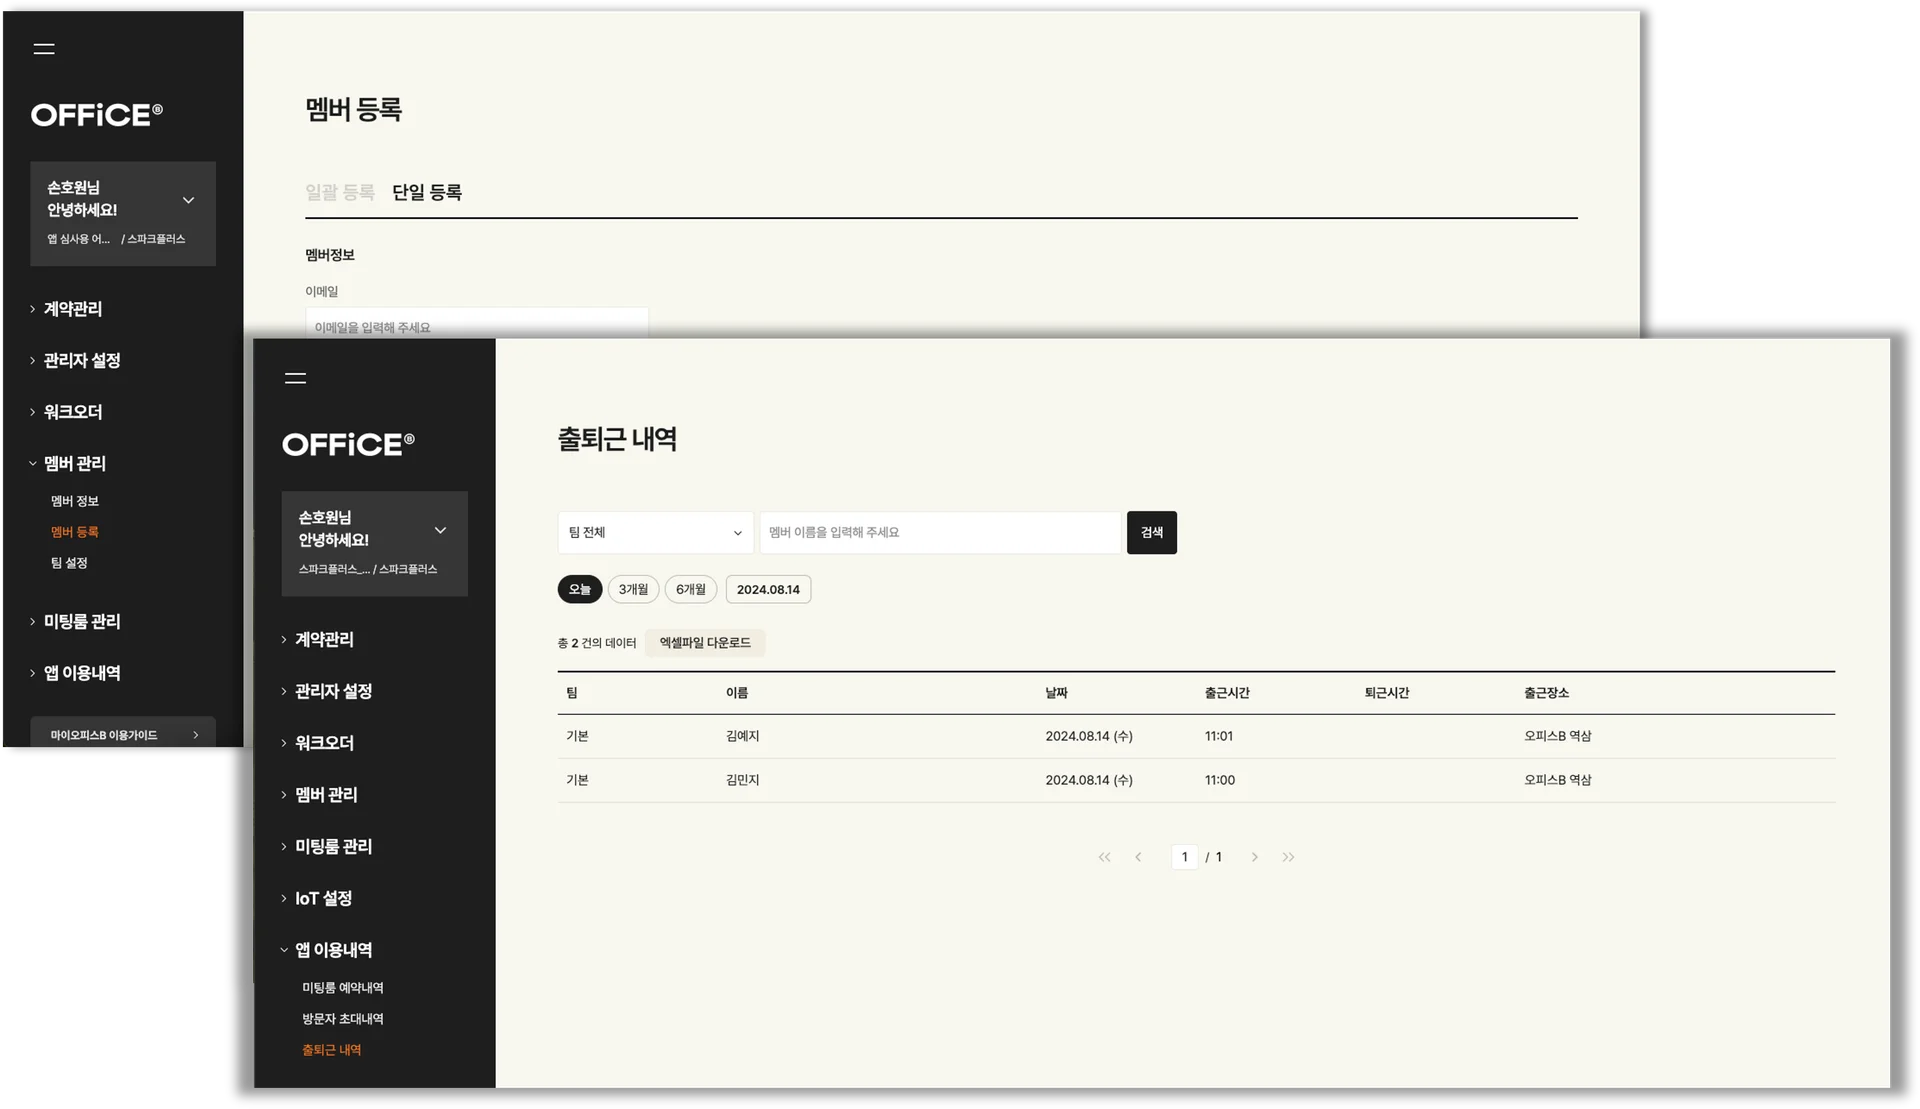Expand the IoT 설정 sidebar section
Viewport: 1920px width, 1109px height.
(x=323, y=899)
